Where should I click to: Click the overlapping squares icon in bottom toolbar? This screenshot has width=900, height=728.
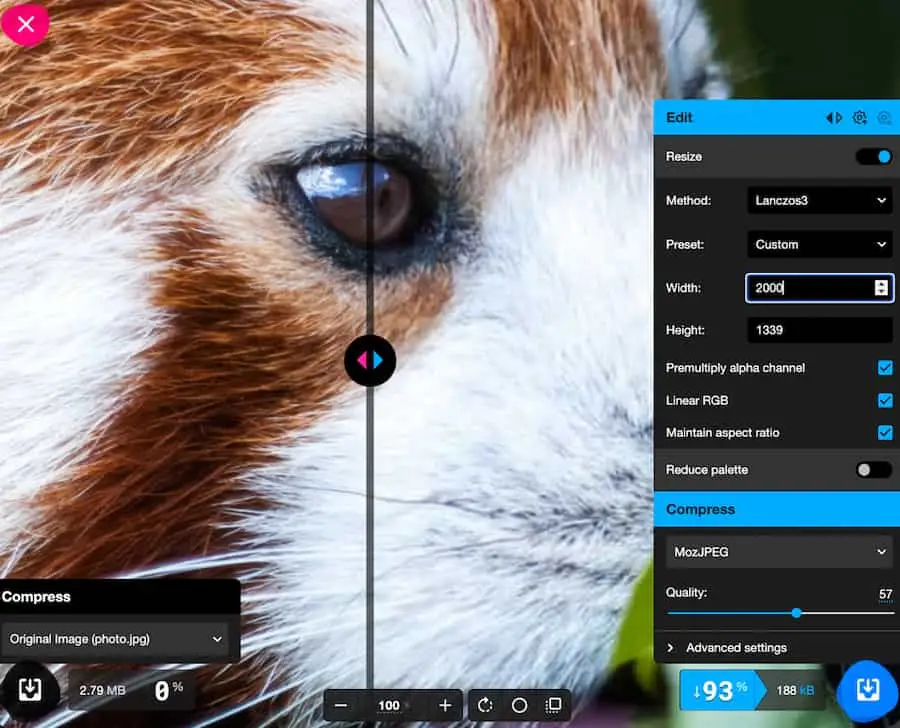coord(553,705)
